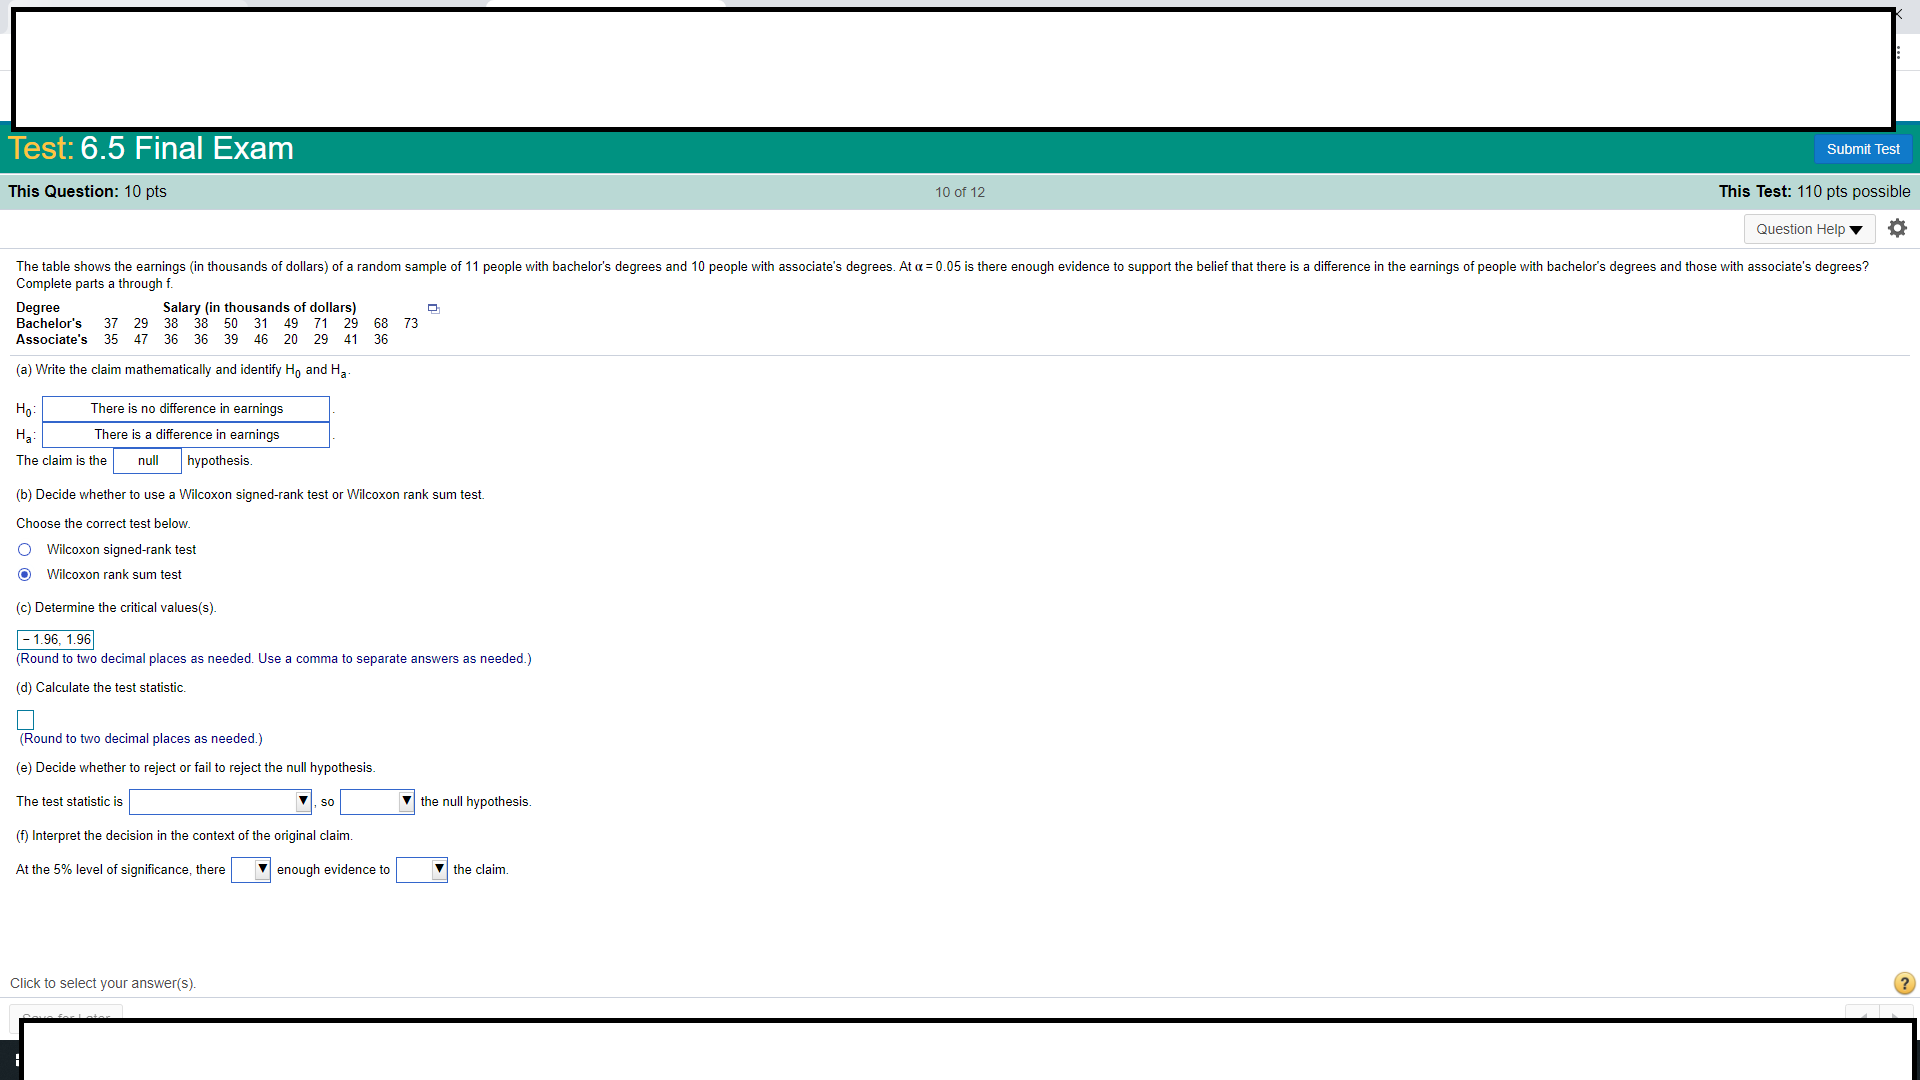Open the settings gear icon
1920x1080 pixels.
point(1897,229)
